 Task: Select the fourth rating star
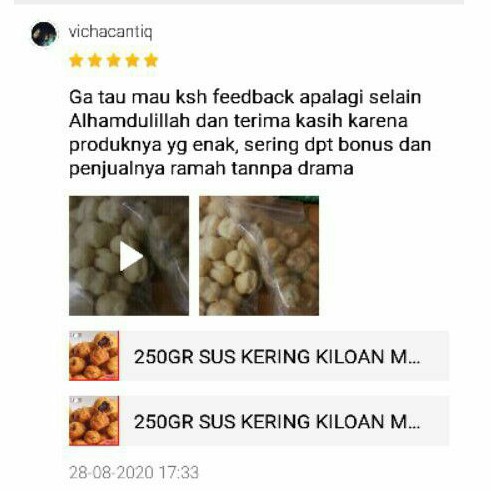pyautogui.click(x=132, y=61)
